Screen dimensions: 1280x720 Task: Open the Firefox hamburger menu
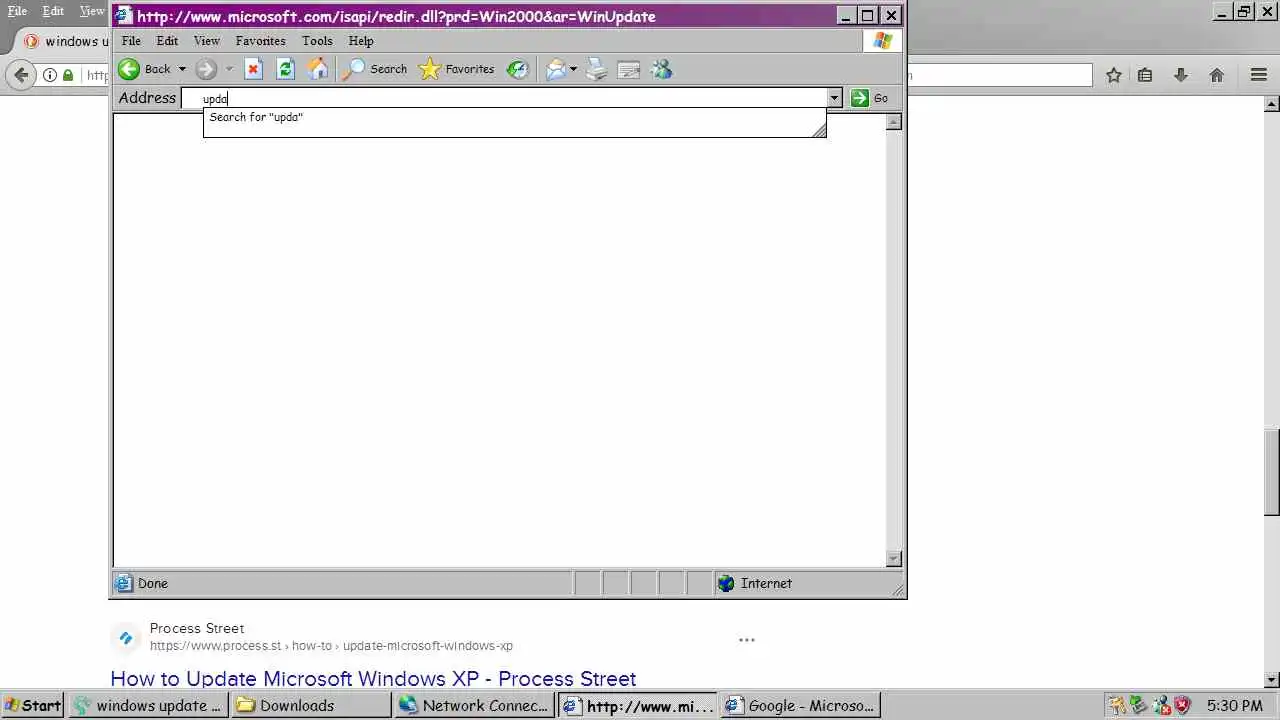pos(1259,75)
